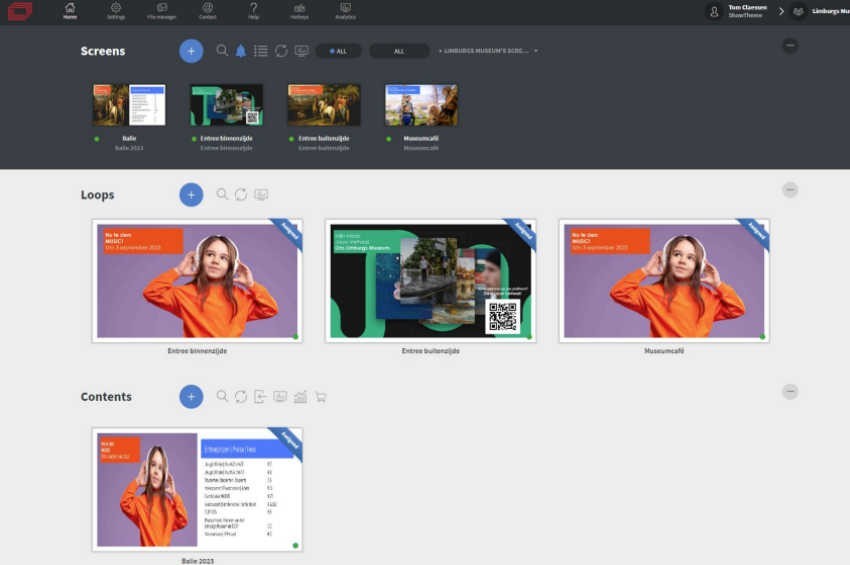Open the Entree binnenzijde screen thumbnail
Viewport: 850px width, 565px height.
[x=227, y=105]
